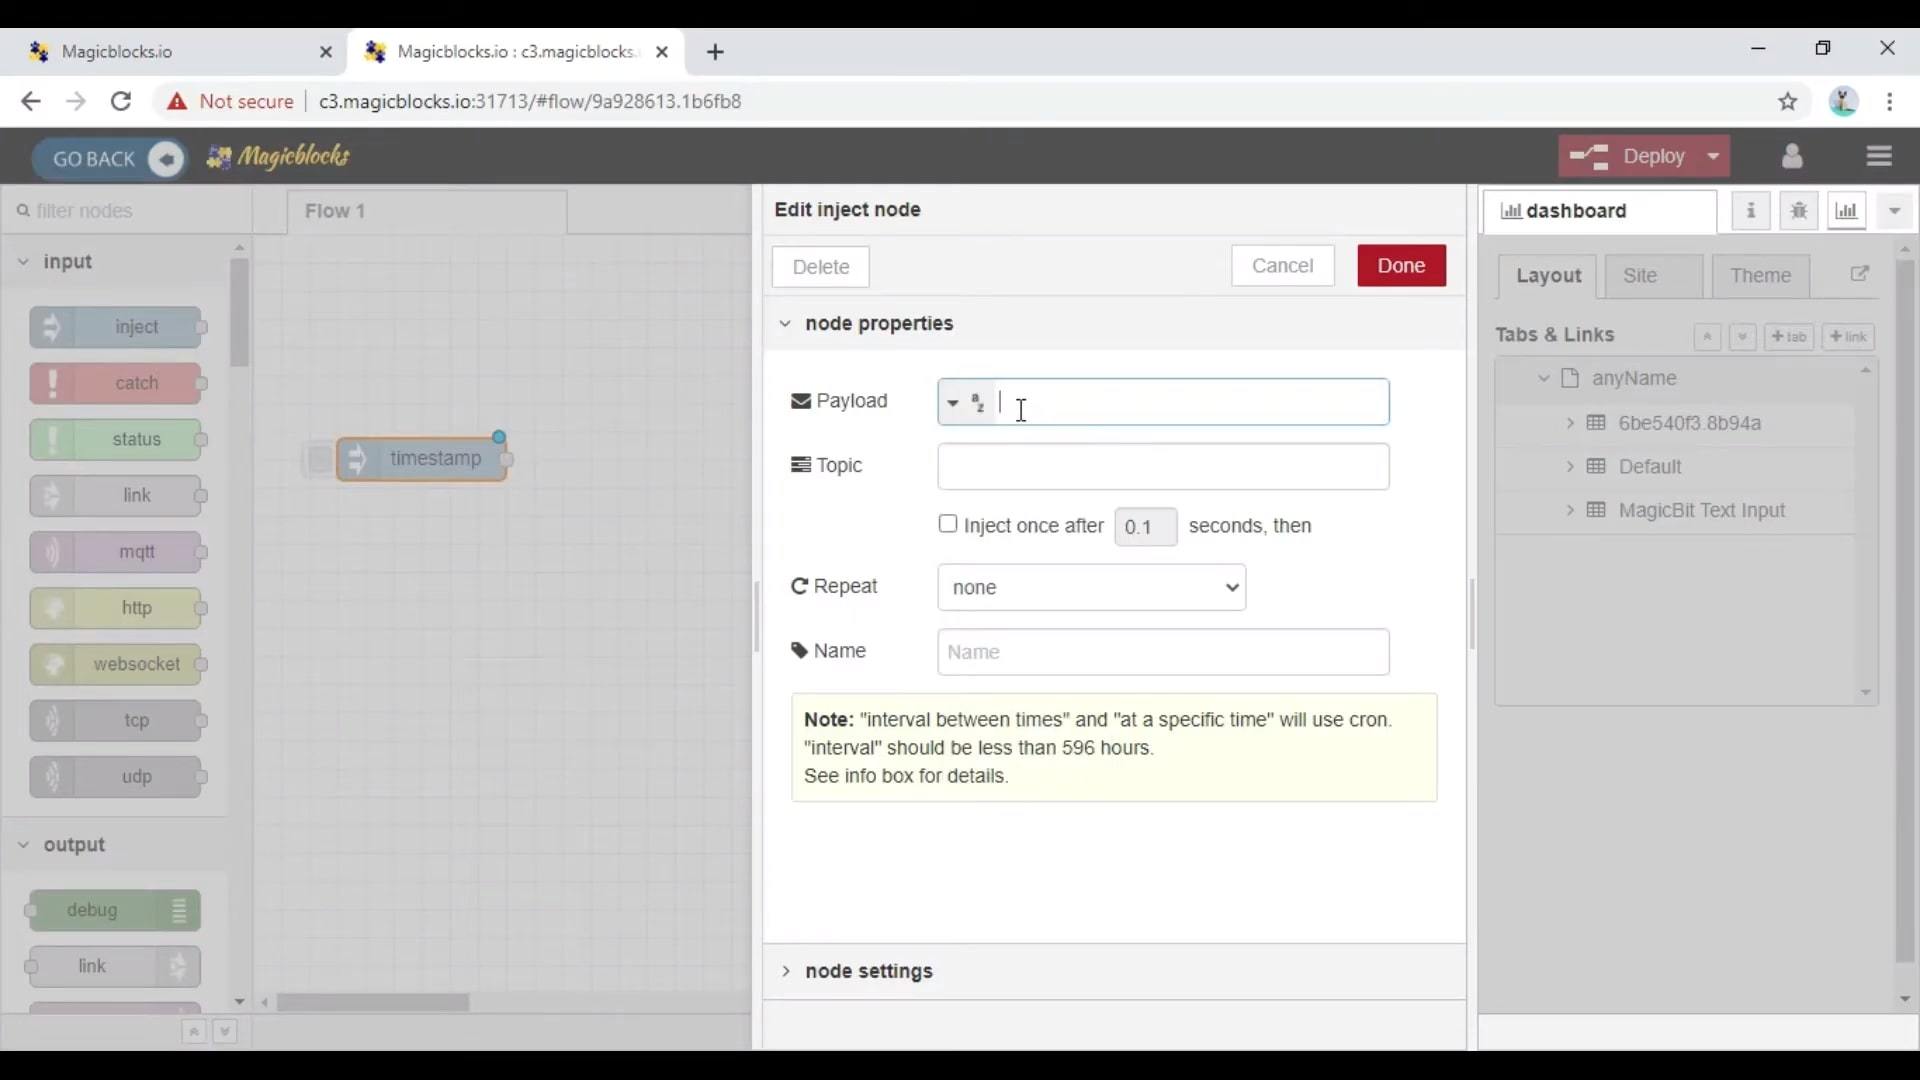Click the Deploy dropdown arrow button
The height and width of the screenshot is (1080, 1920).
coord(1714,157)
